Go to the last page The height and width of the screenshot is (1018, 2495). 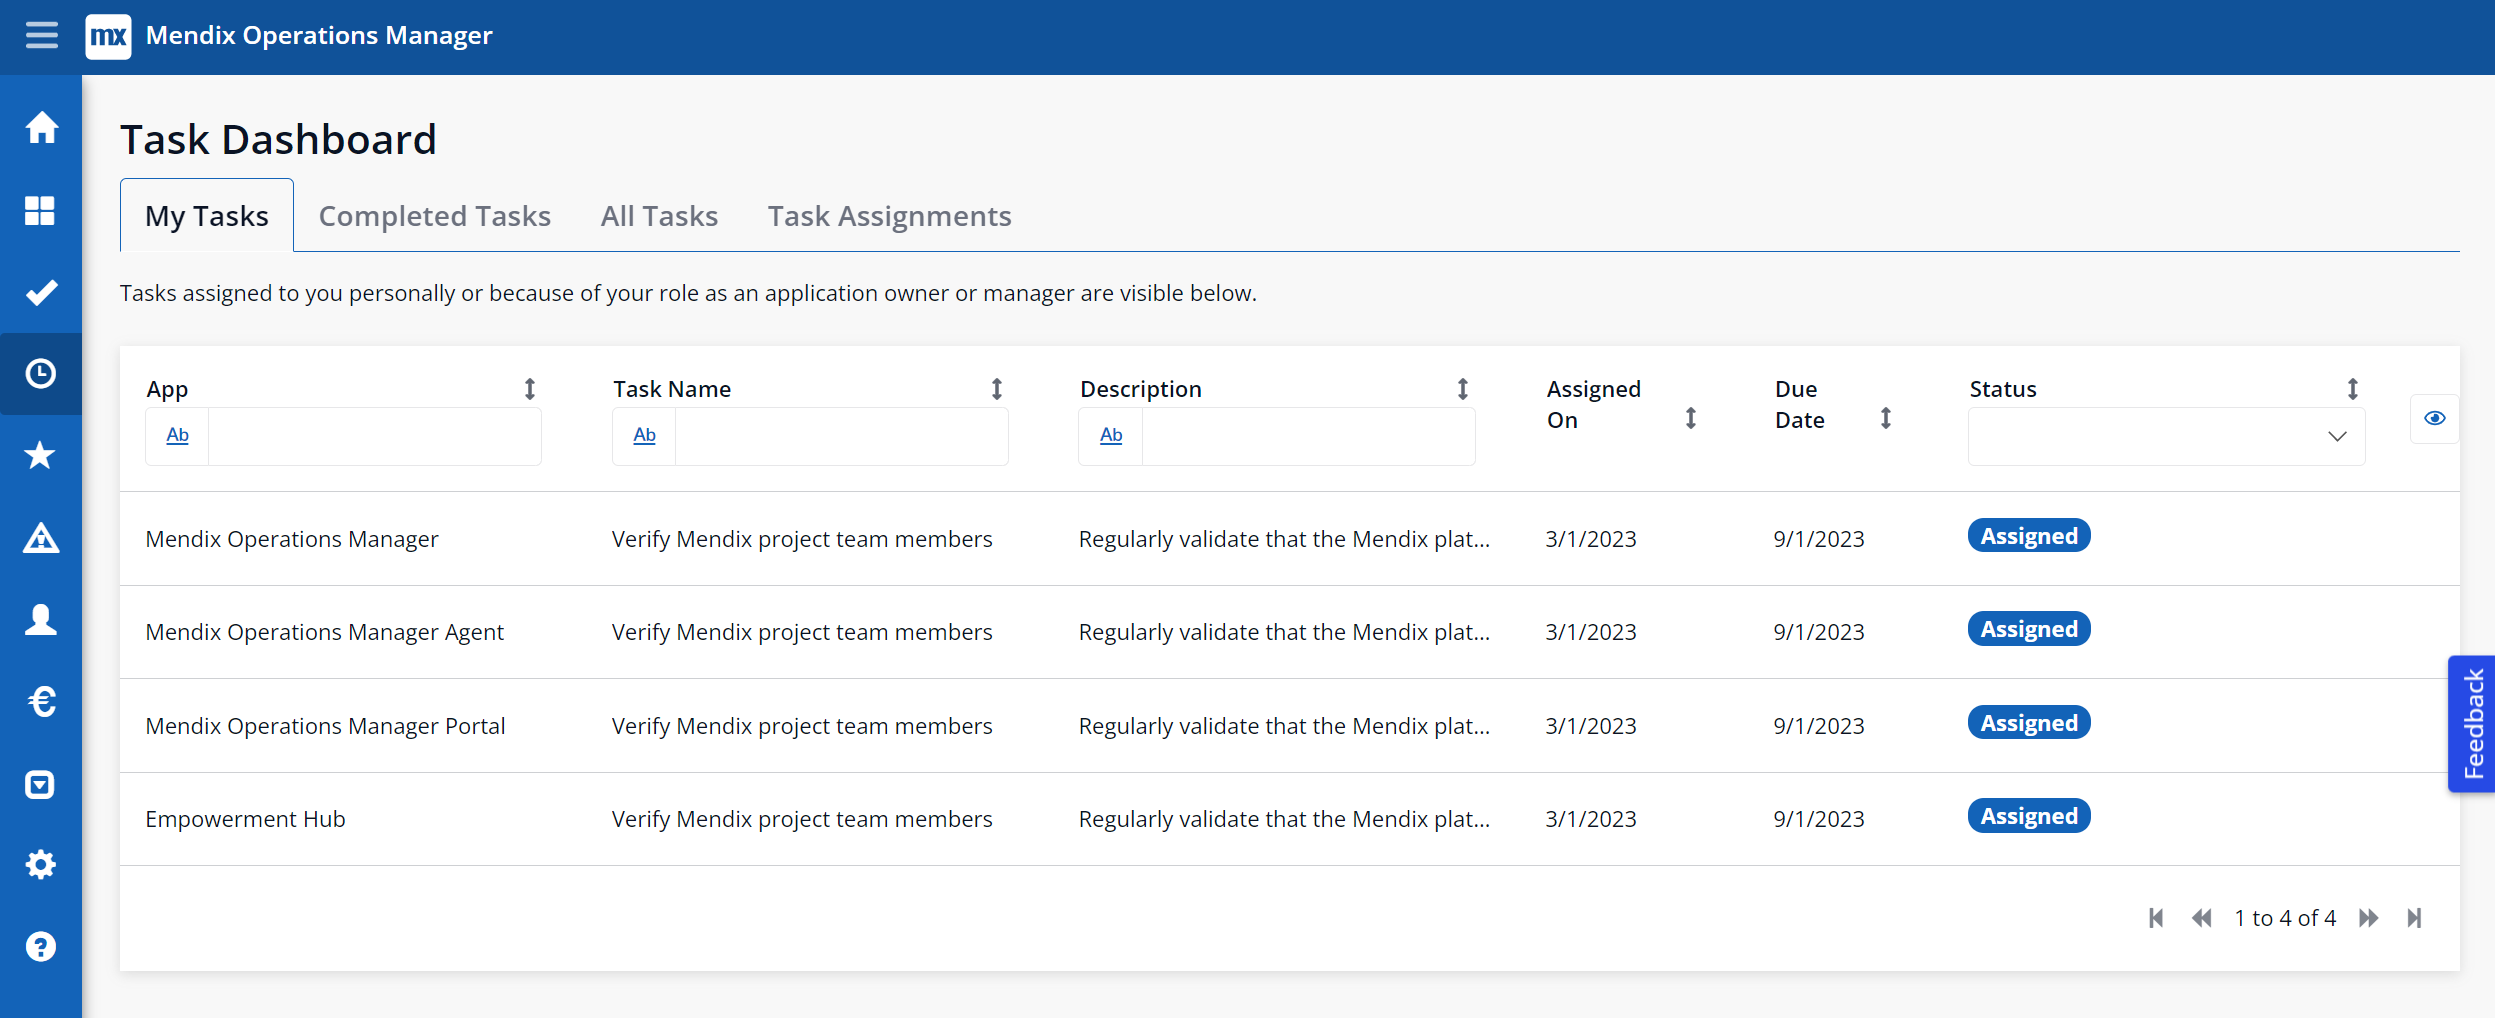[x=2415, y=918]
